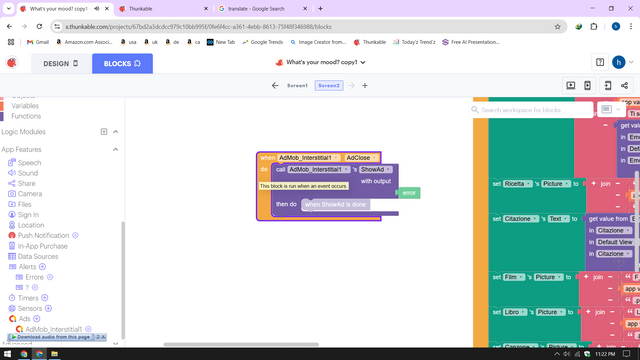The width and height of the screenshot is (640, 360).
Task: Click the 'when ShowAd is done' placeholder block
Action: (336, 204)
